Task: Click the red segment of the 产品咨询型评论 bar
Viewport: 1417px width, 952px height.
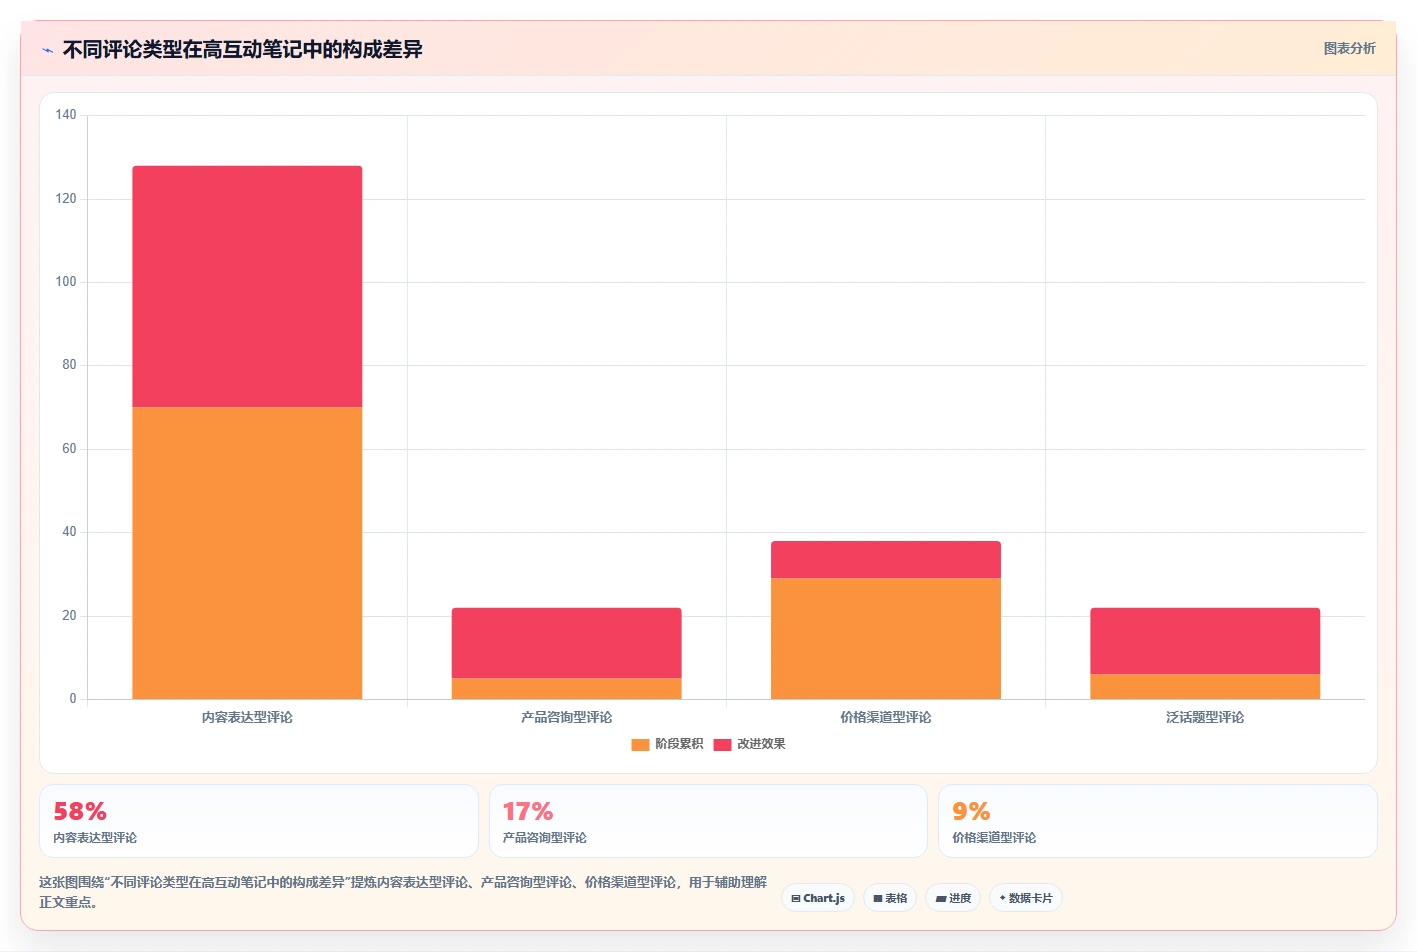Action: 566,643
